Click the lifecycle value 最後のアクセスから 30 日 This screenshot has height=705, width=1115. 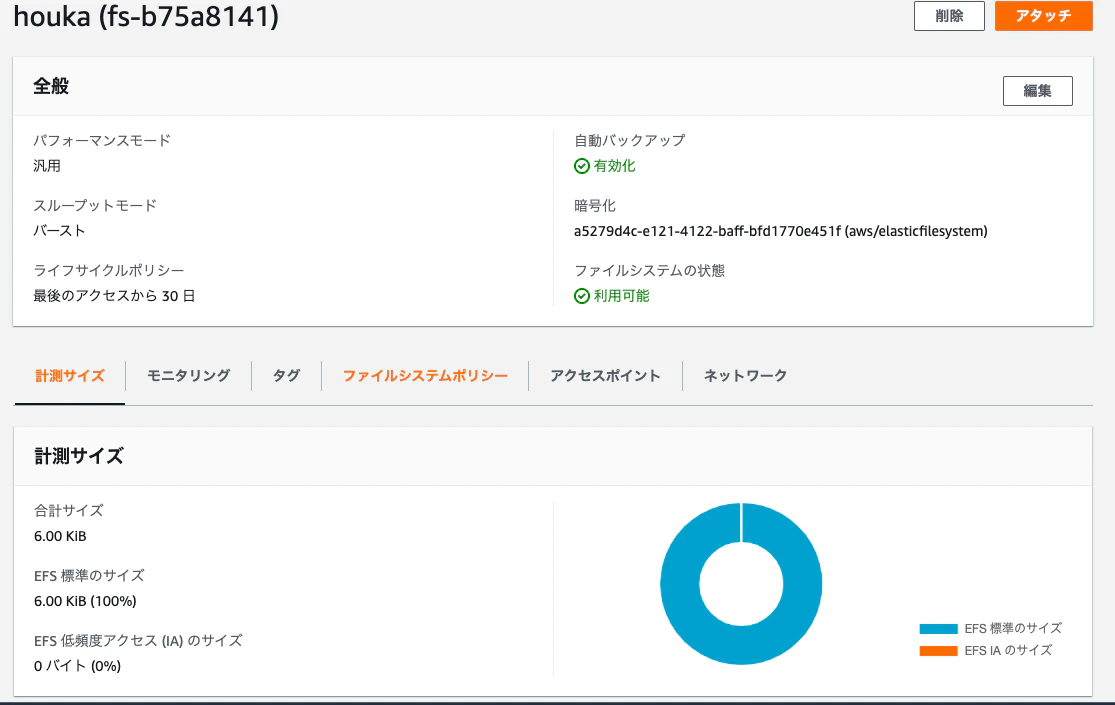114,296
